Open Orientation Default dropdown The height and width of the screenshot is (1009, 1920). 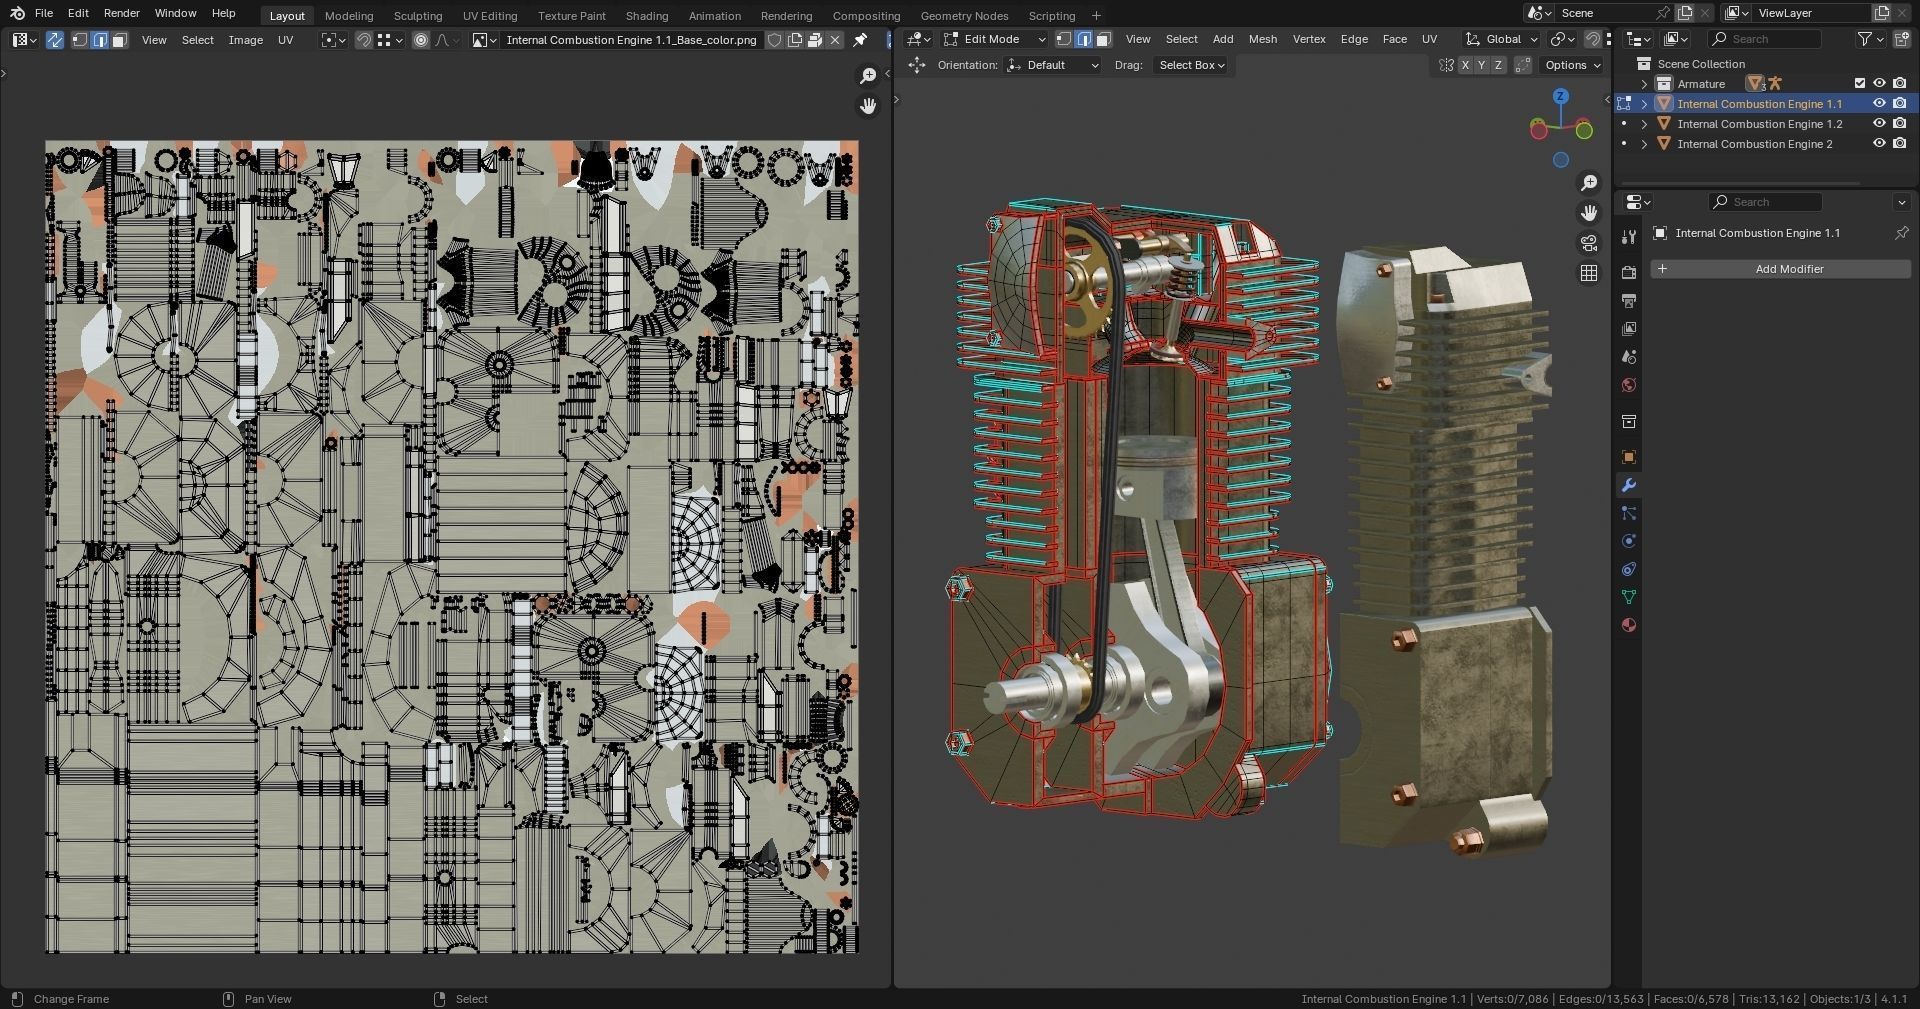click(x=1053, y=65)
